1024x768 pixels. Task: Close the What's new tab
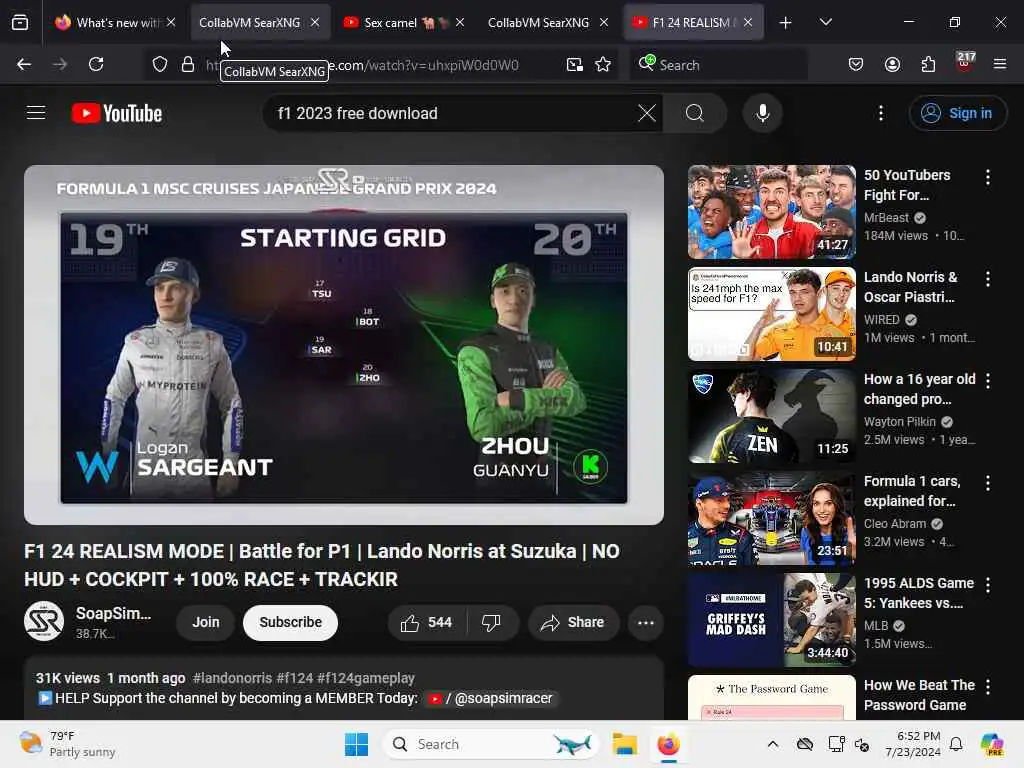pos(171,22)
